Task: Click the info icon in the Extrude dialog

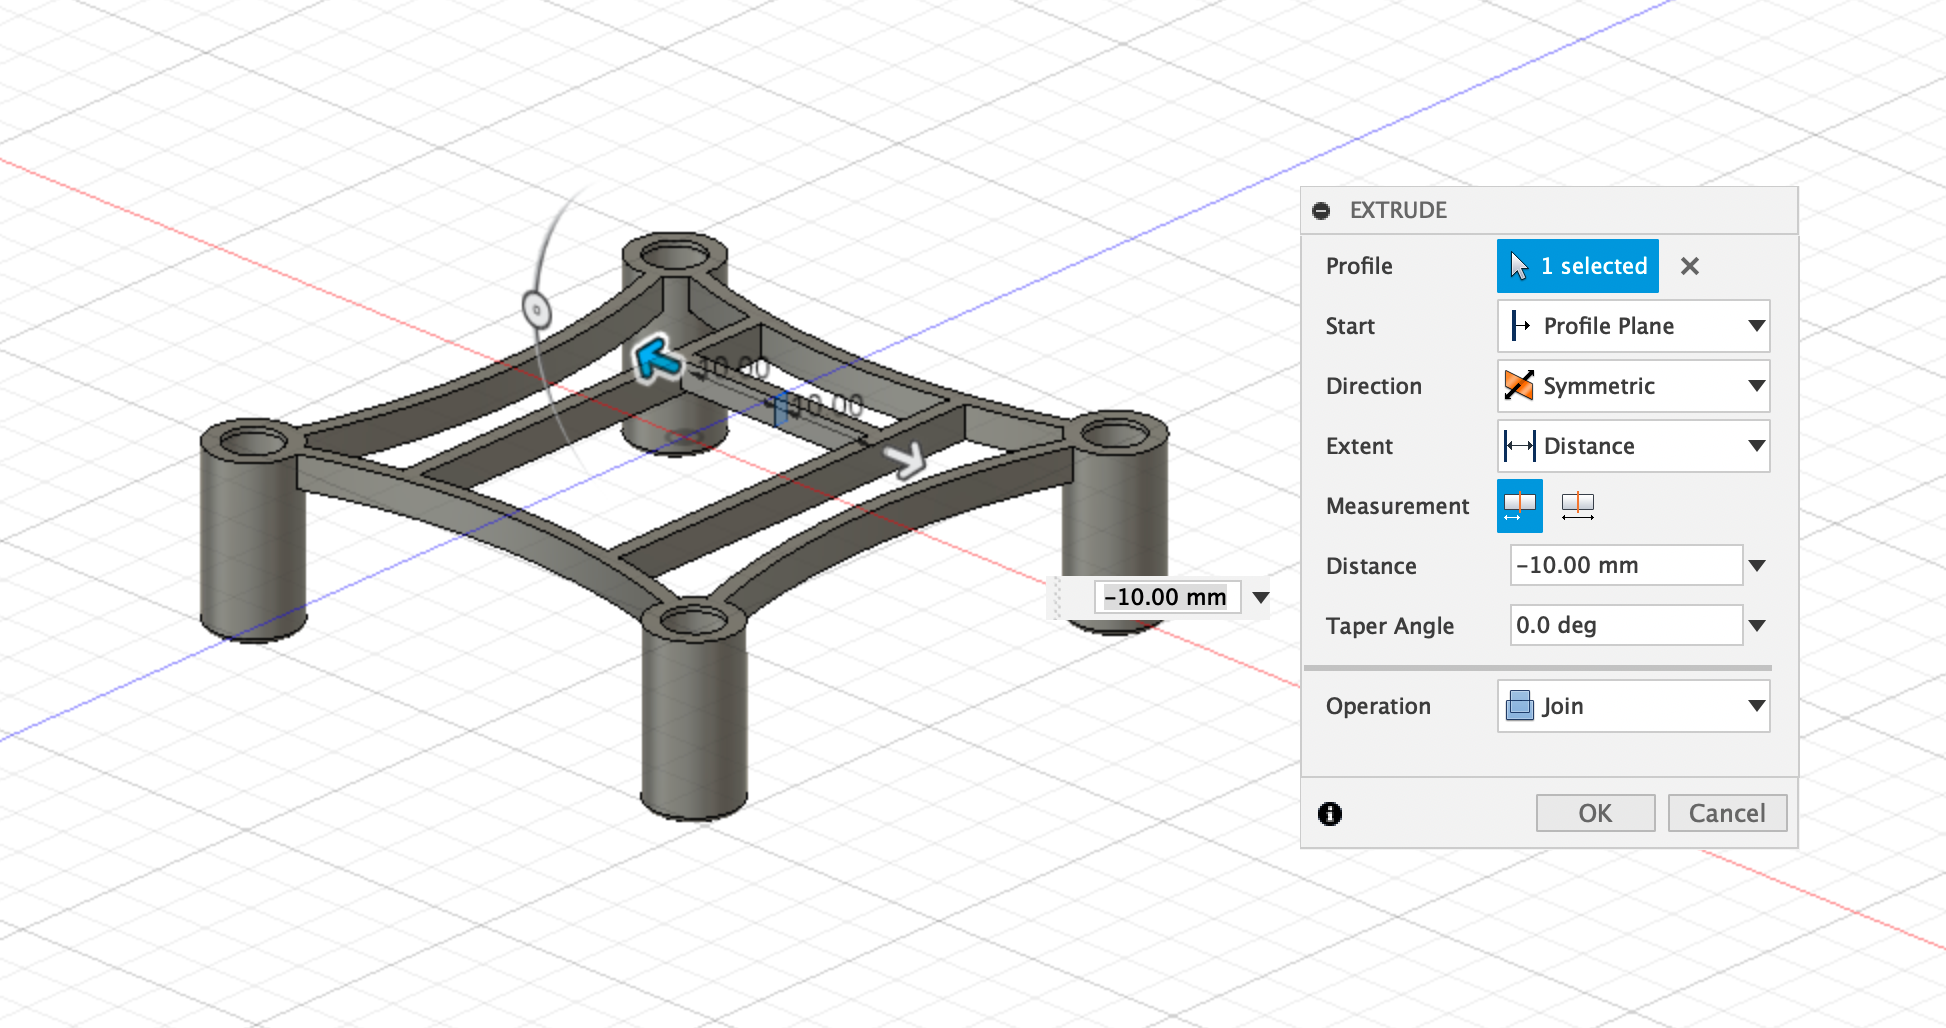Action: pyautogui.click(x=1329, y=814)
